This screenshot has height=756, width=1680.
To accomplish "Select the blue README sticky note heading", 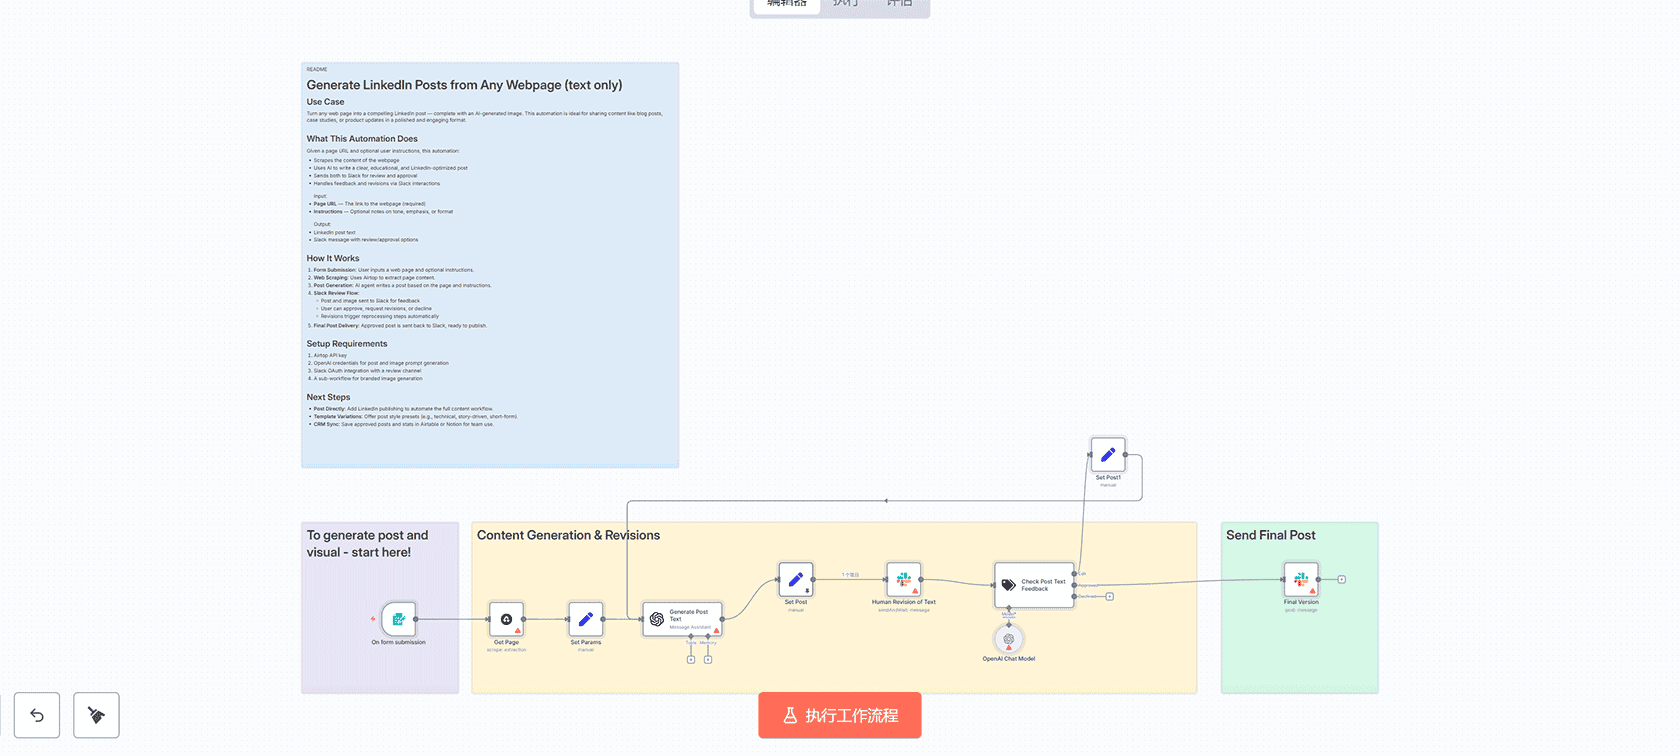I will [464, 85].
